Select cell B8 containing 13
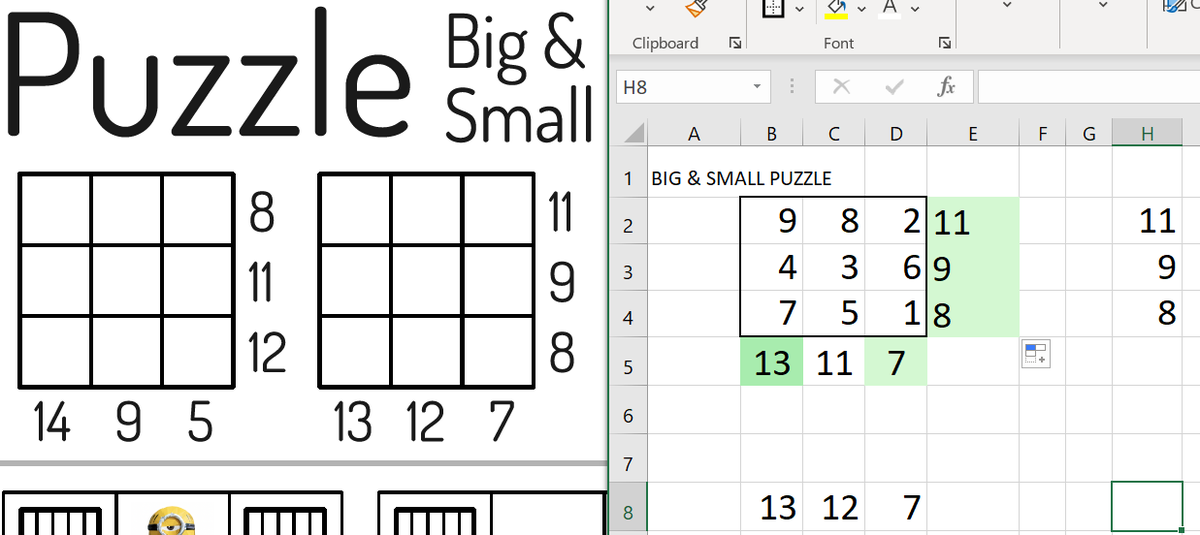The height and width of the screenshot is (535, 1200). (x=771, y=508)
